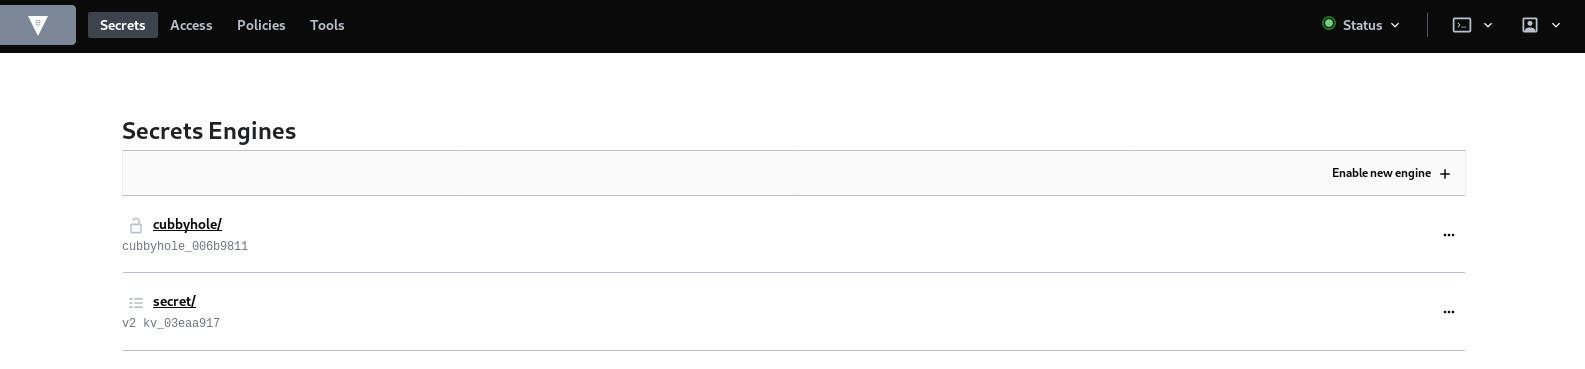This screenshot has height=369, width=1585.
Task: Switch to the Secrets tab
Action: click(123, 25)
